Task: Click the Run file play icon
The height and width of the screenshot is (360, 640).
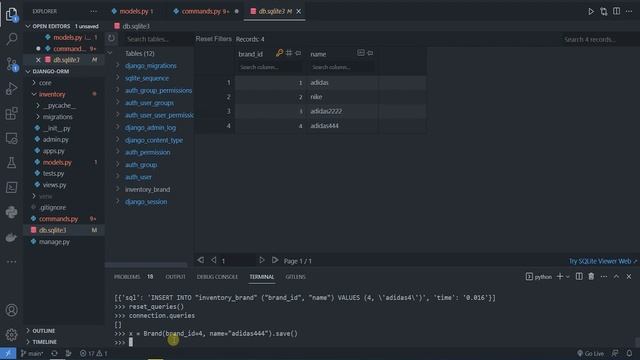Action: click(591, 11)
